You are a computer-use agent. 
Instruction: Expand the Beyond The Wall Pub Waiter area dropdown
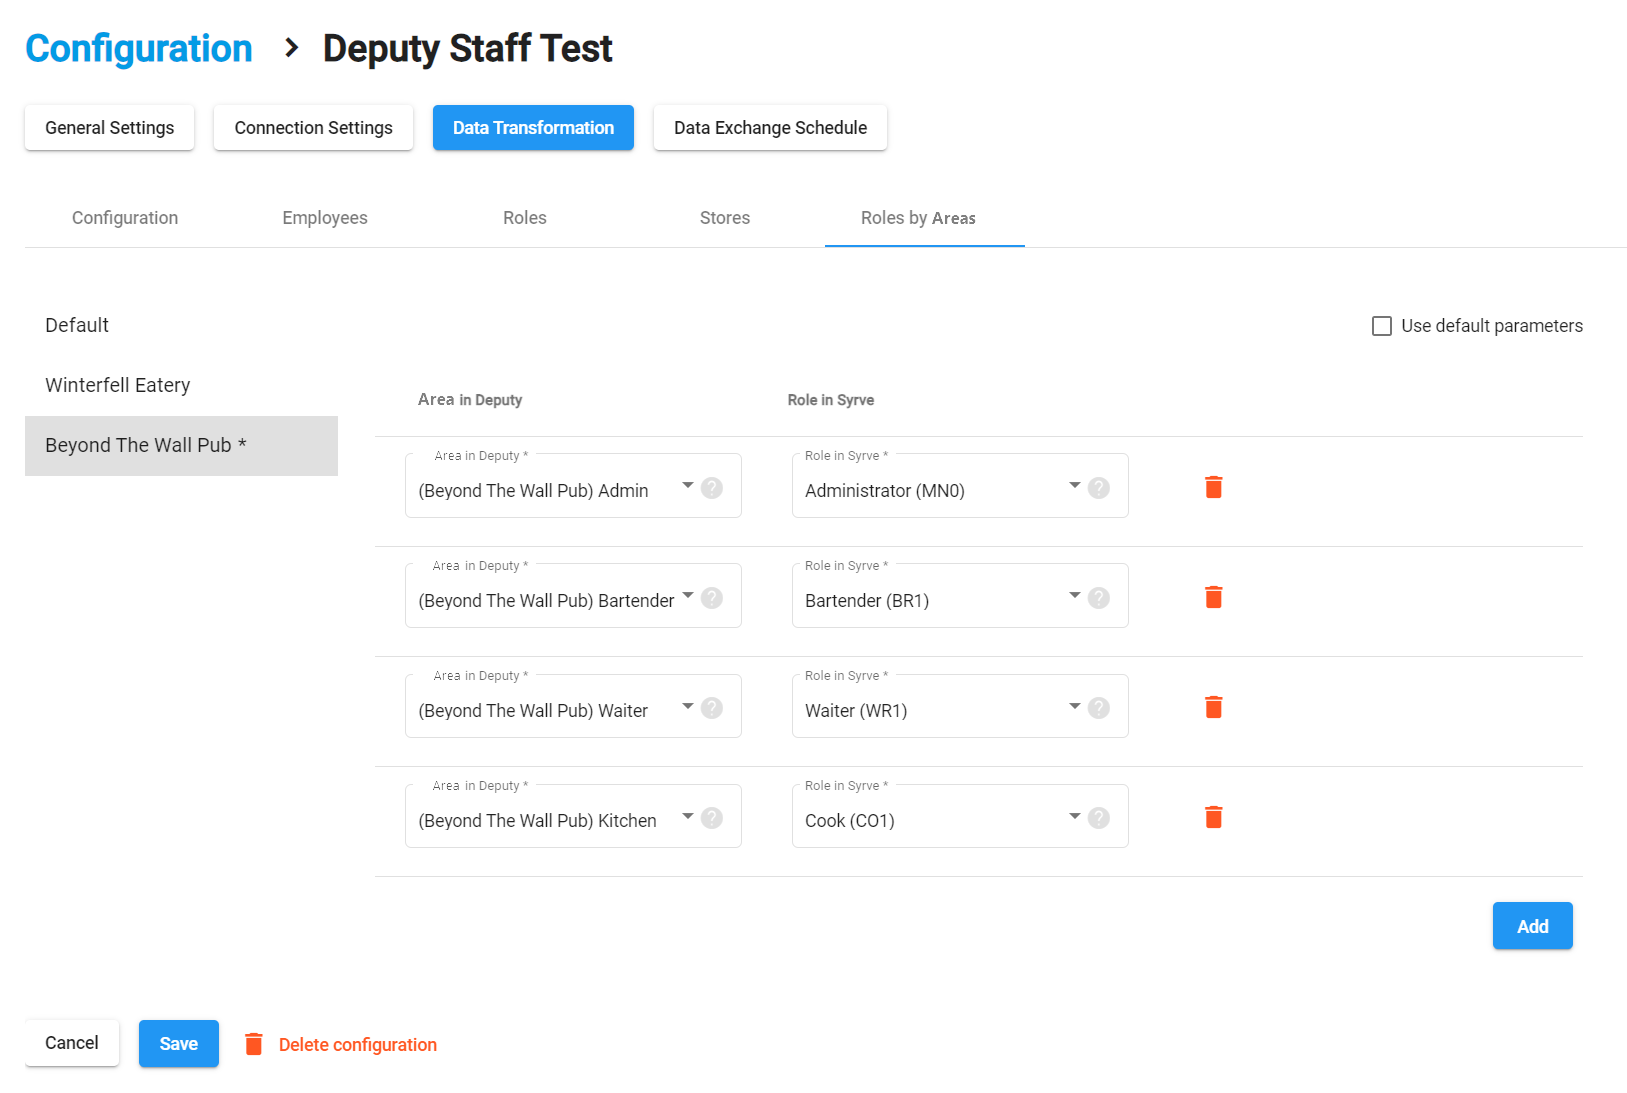point(687,706)
